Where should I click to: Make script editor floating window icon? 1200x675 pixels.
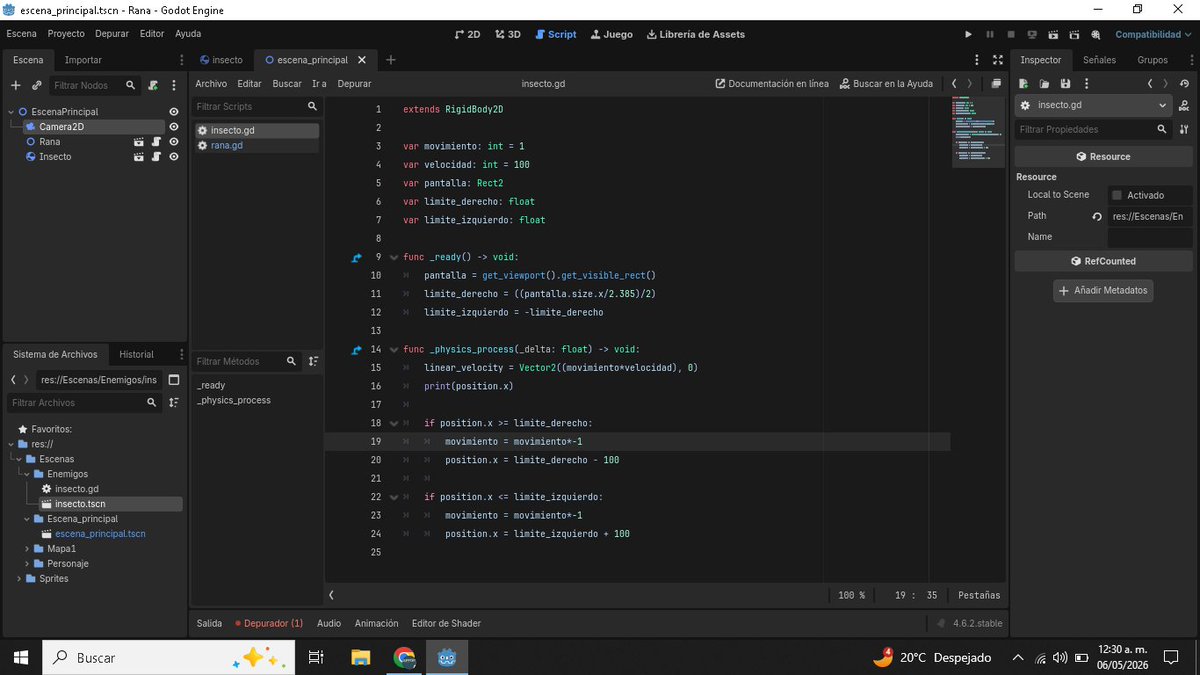pos(996,83)
